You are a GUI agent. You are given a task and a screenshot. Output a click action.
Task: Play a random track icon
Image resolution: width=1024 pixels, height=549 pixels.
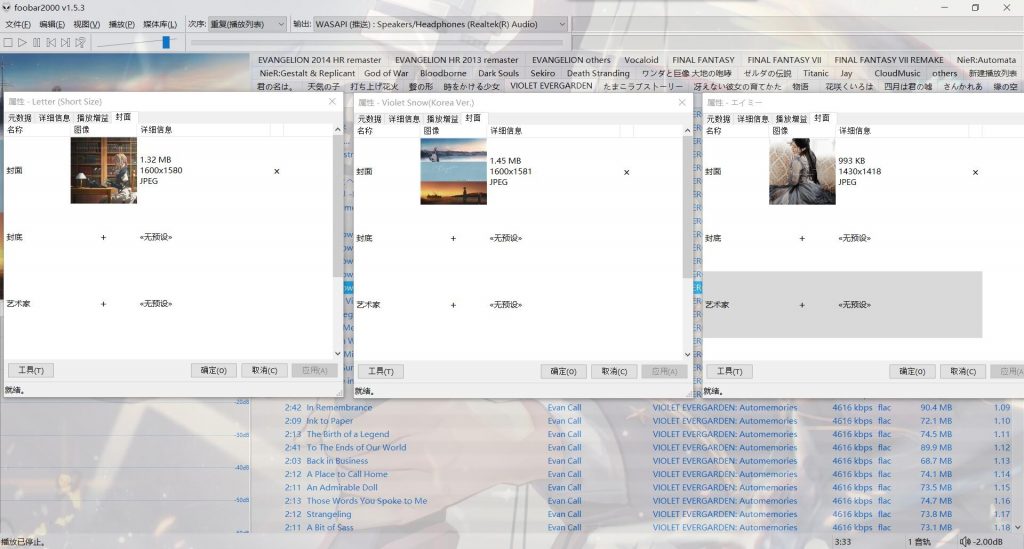[x=80, y=42]
